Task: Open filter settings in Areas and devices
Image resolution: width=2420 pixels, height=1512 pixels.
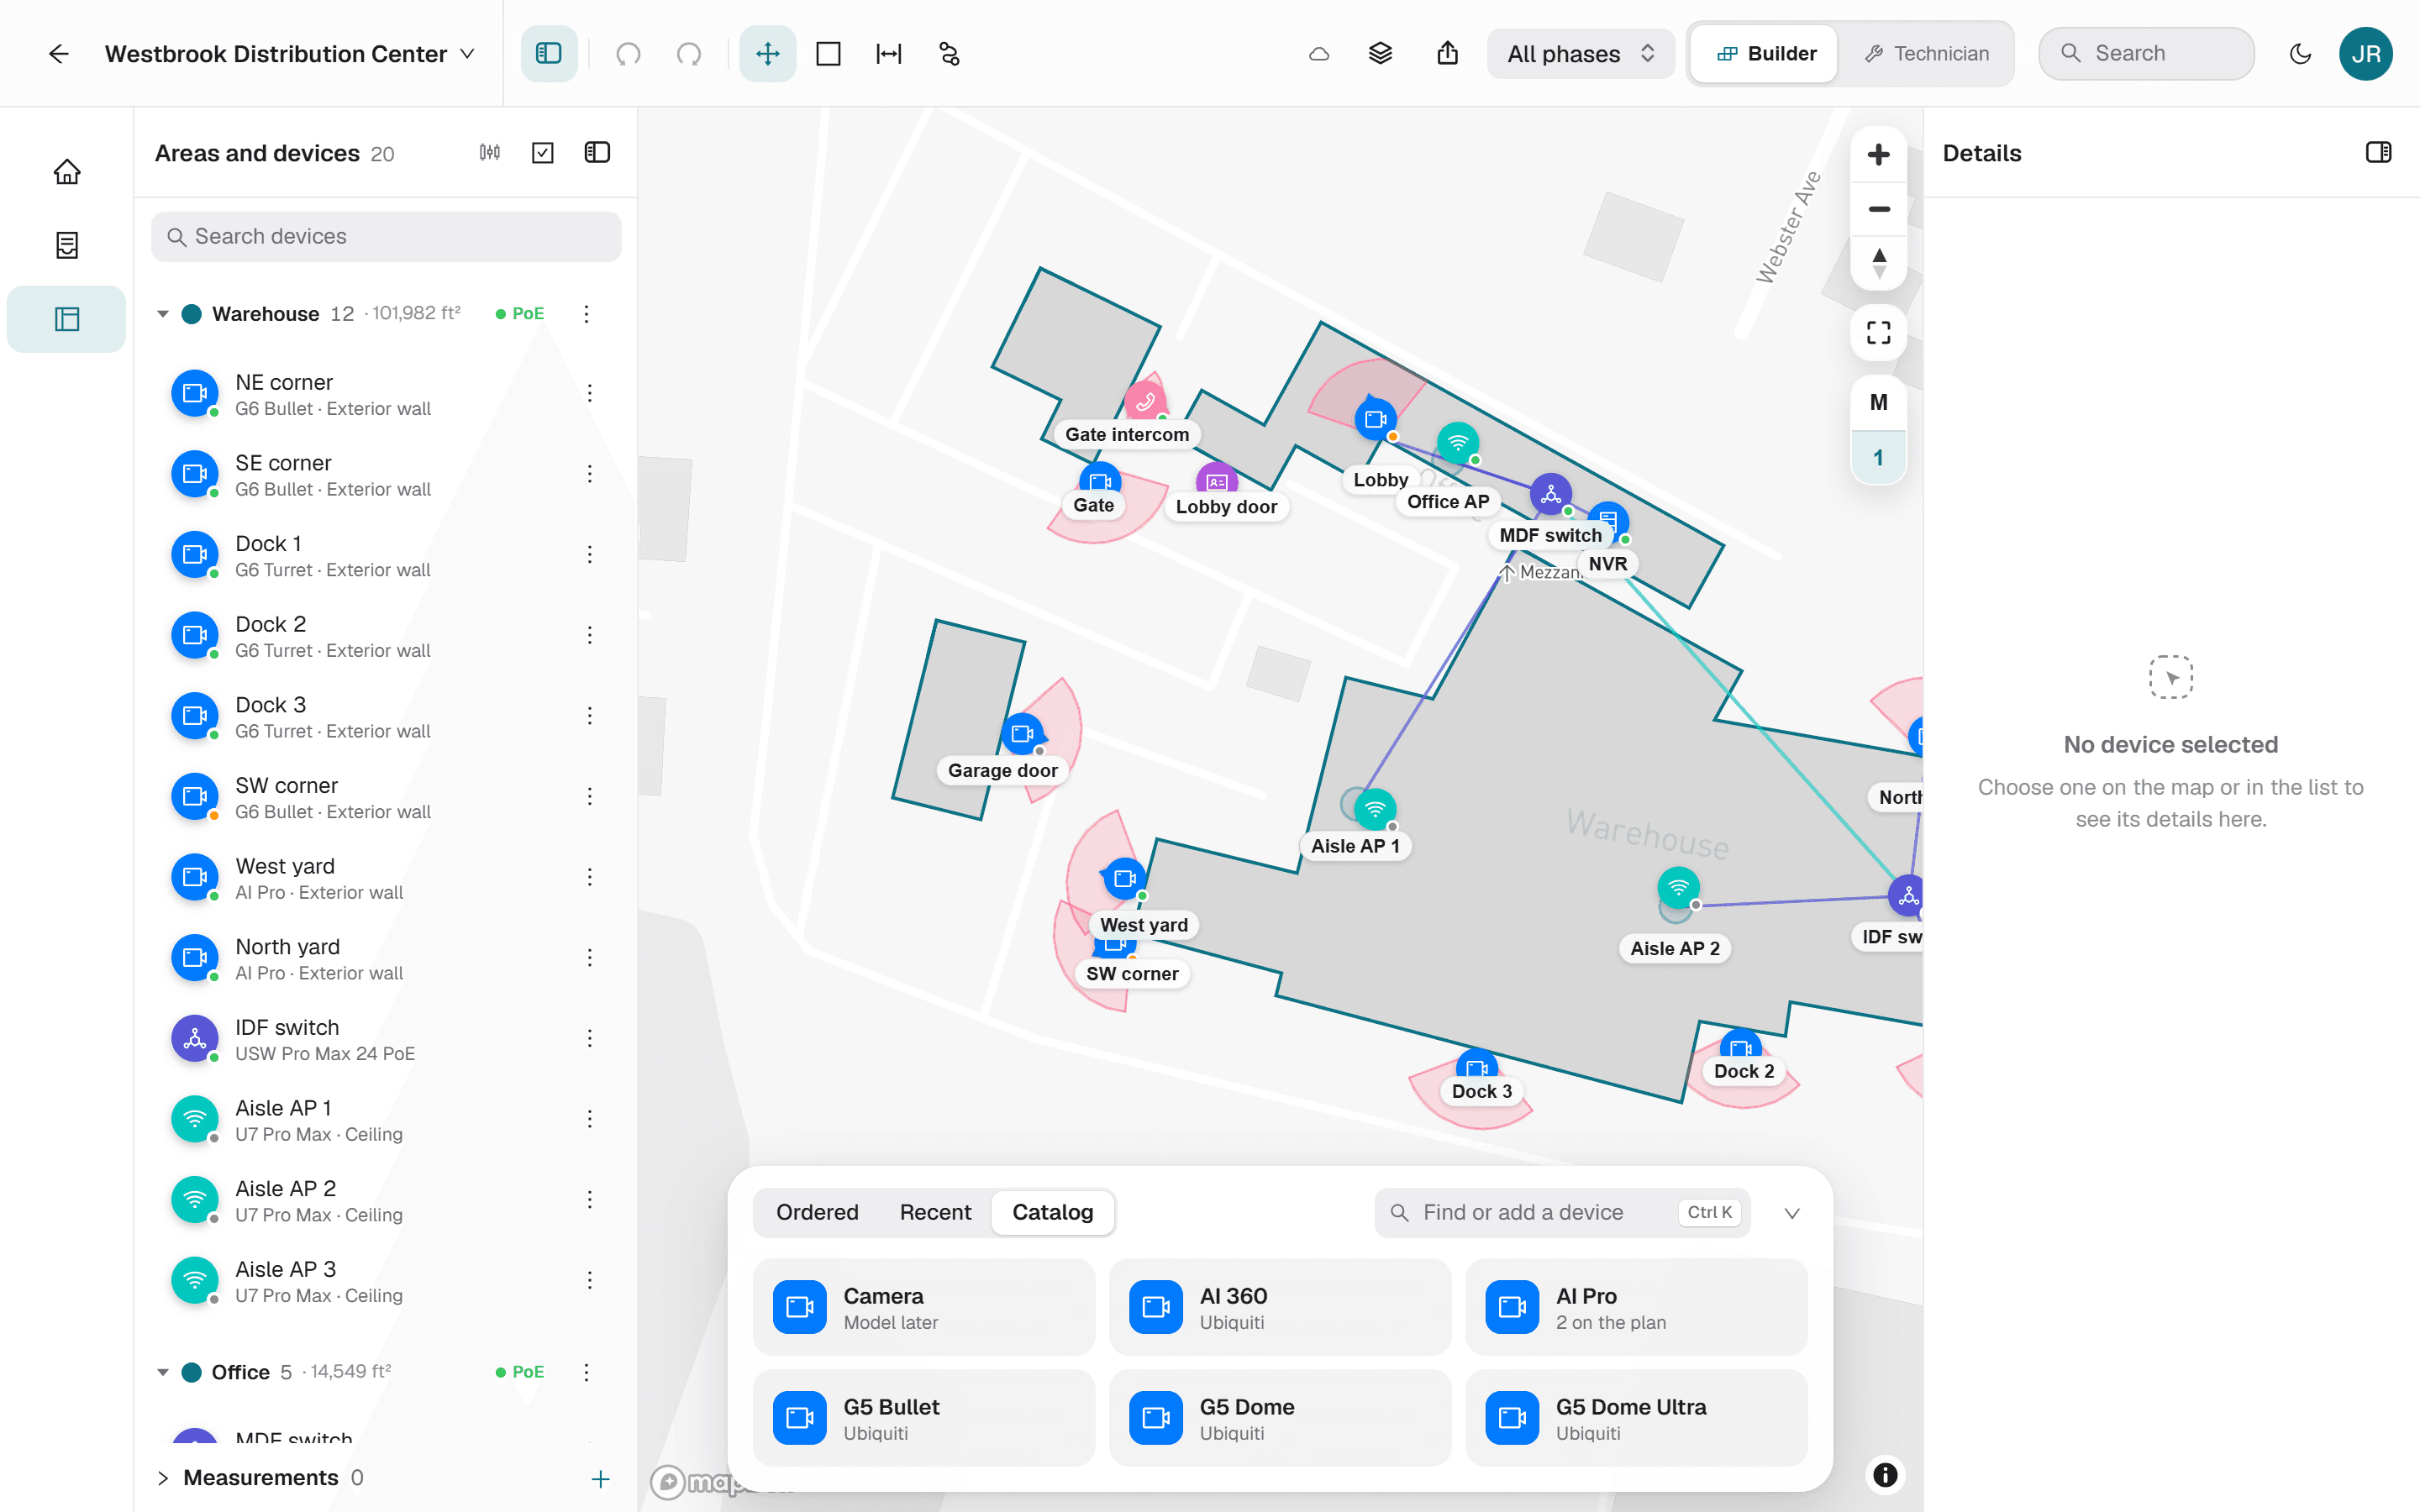Action: (489, 152)
